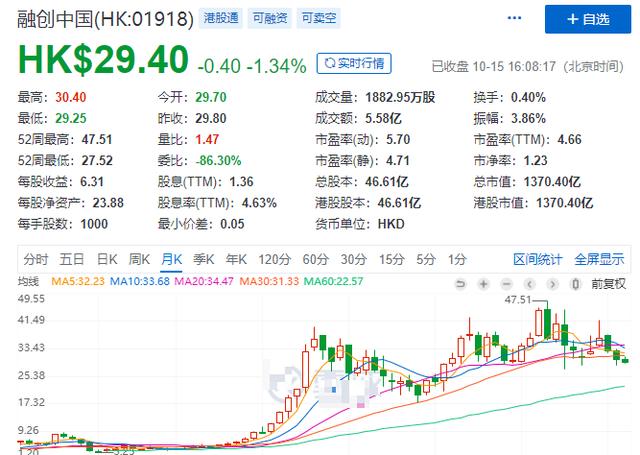
Task: Switch to the 30分 chart tab
Action: (353, 259)
